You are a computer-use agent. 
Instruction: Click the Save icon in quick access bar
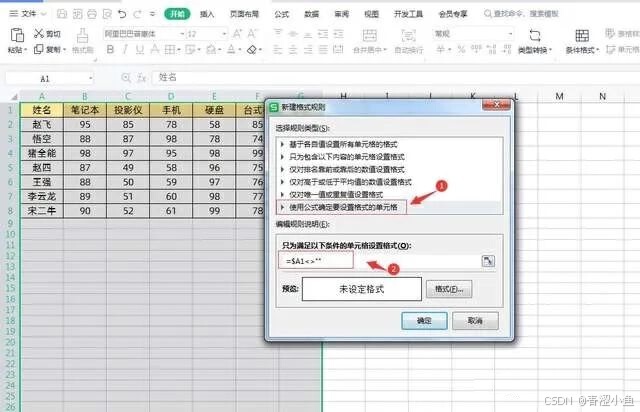point(62,14)
